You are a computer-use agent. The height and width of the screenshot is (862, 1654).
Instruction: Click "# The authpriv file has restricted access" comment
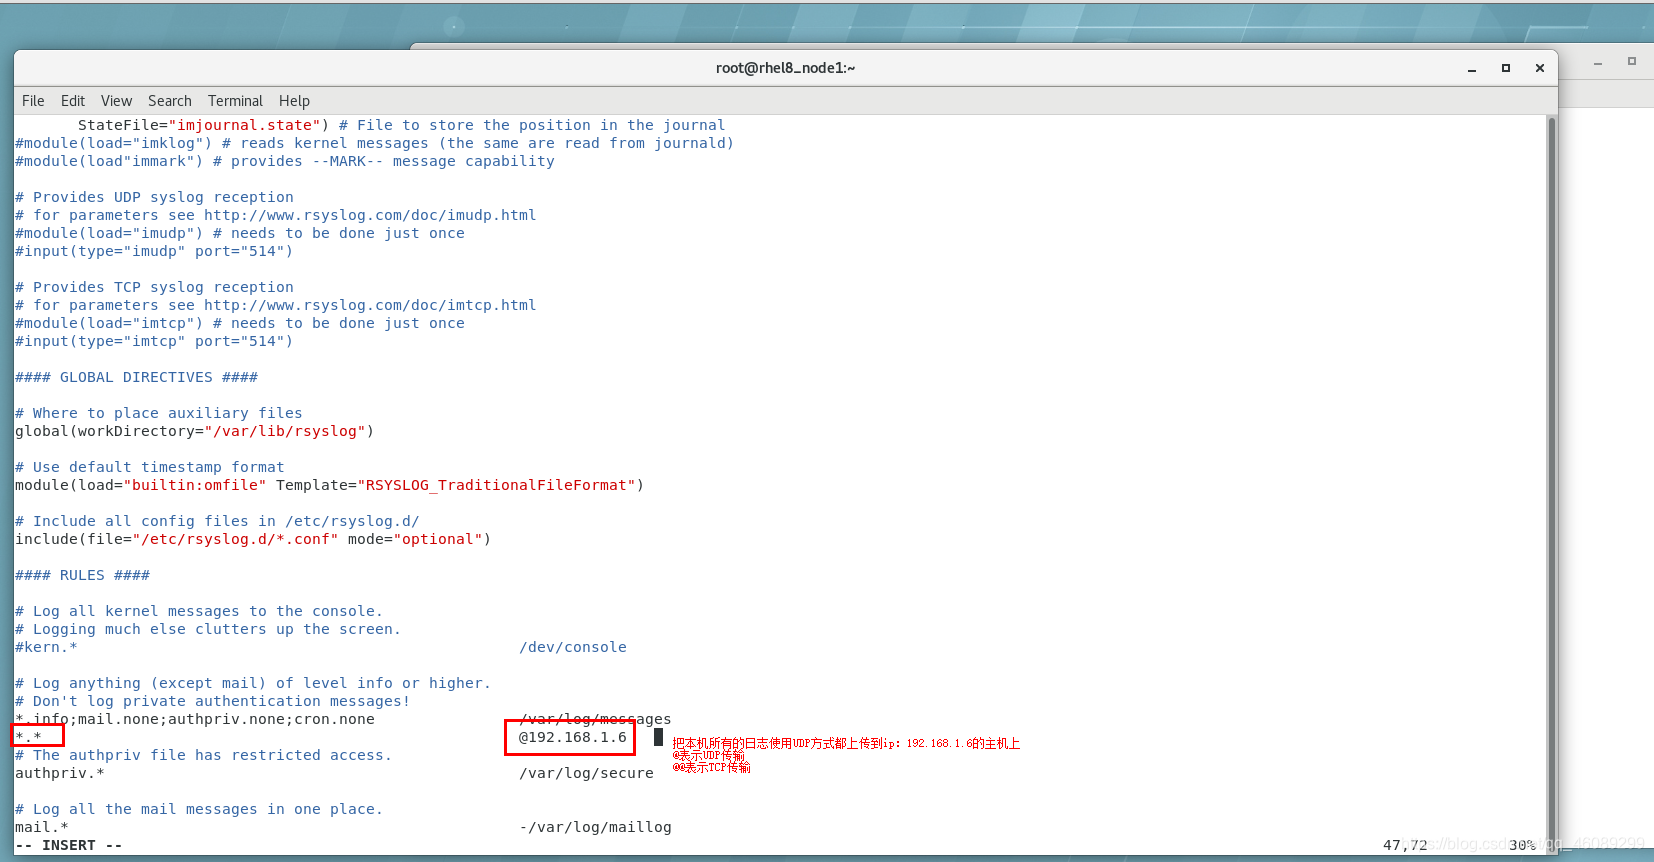pos(204,755)
